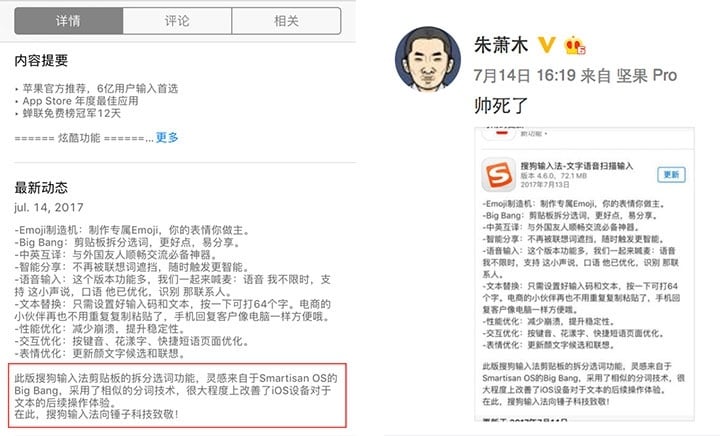This screenshot has height=436, width=720.
Task: Switch to the 评论 tab
Action: [177, 21]
